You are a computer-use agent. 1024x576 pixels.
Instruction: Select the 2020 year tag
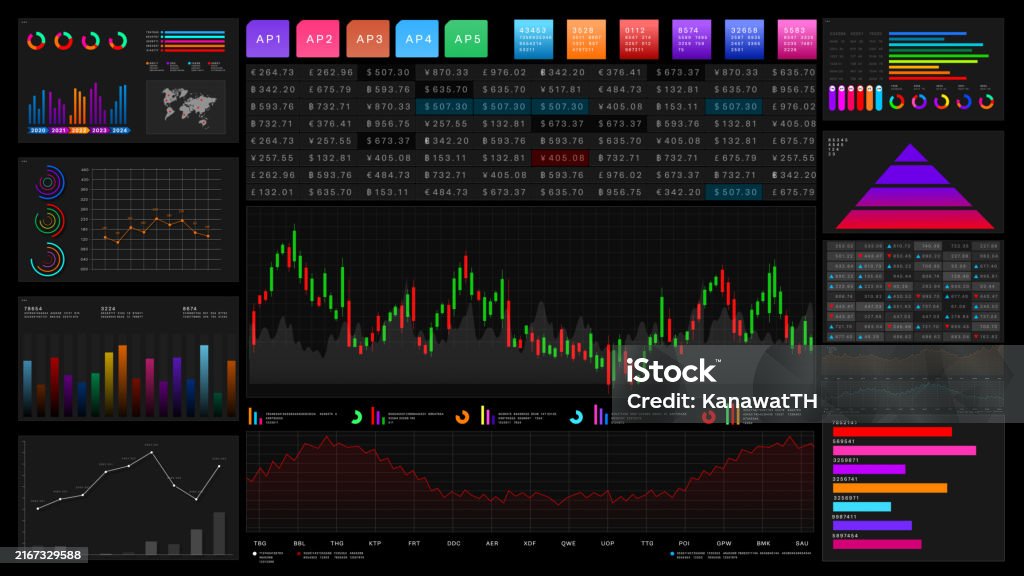(39, 131)
